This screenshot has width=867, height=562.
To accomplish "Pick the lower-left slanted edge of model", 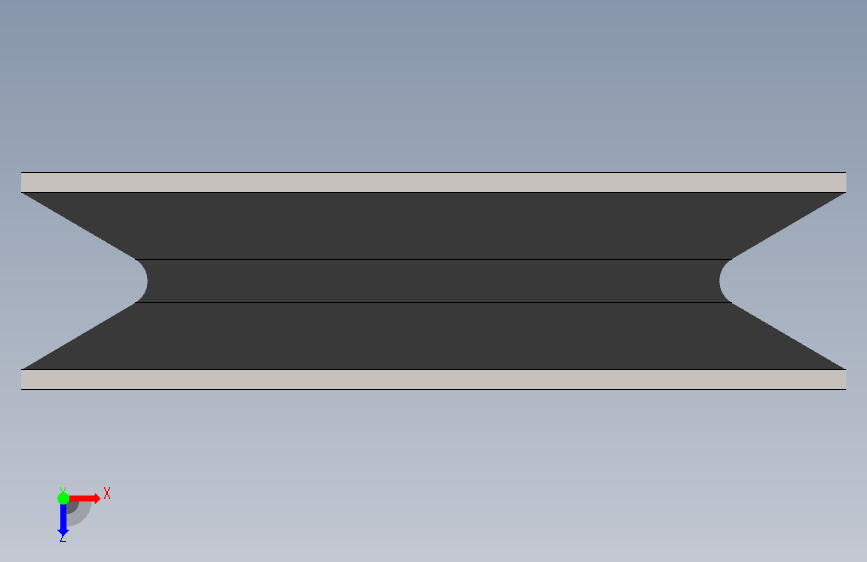I will 79,336.
